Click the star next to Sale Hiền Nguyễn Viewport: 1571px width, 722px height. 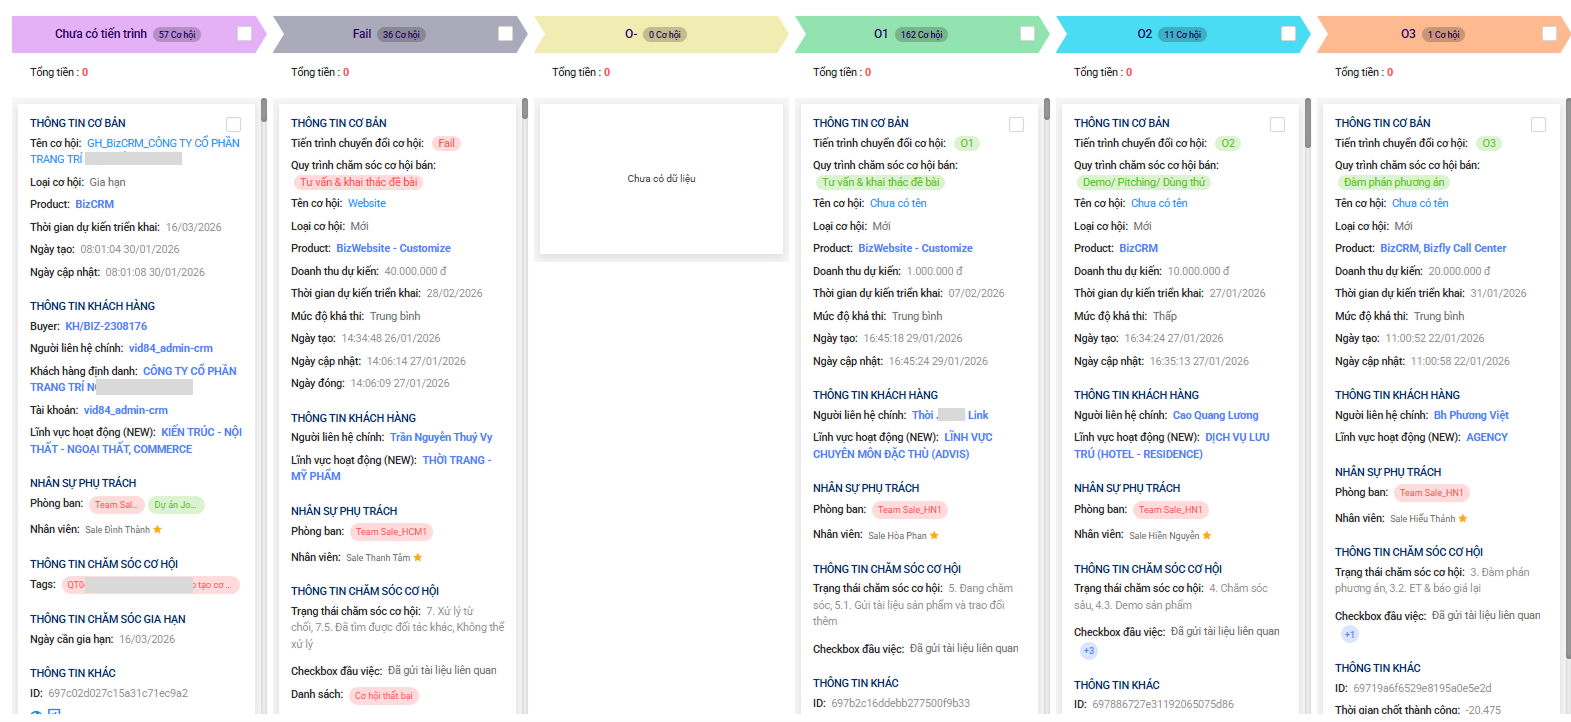(1207, 536)
